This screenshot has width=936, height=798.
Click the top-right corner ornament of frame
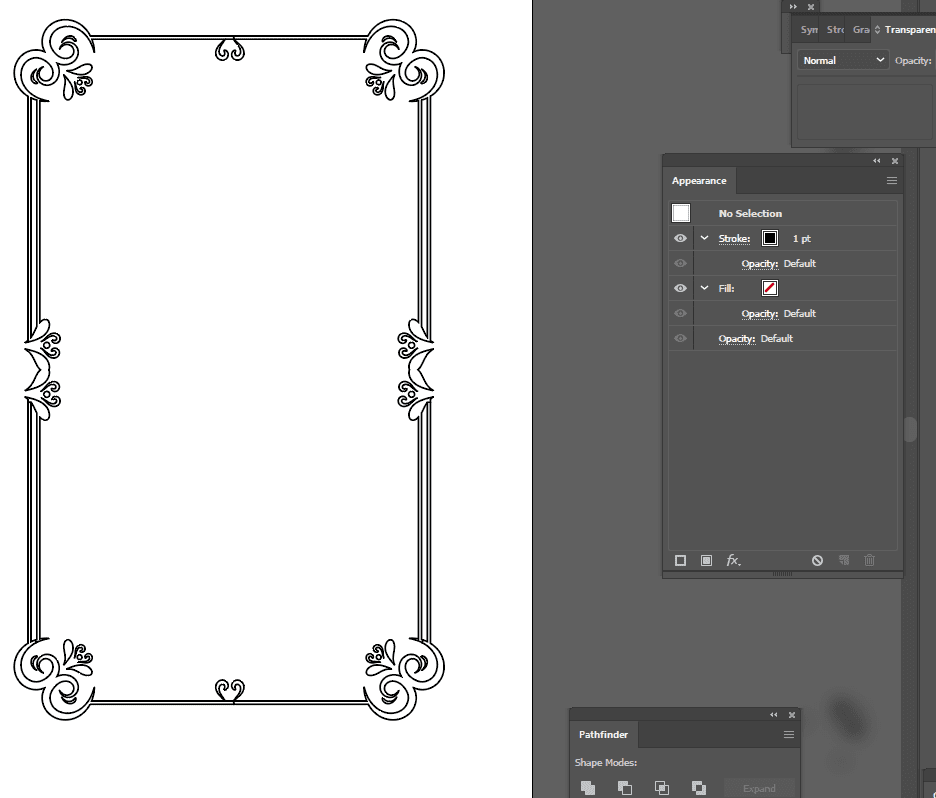pos(404,60)
